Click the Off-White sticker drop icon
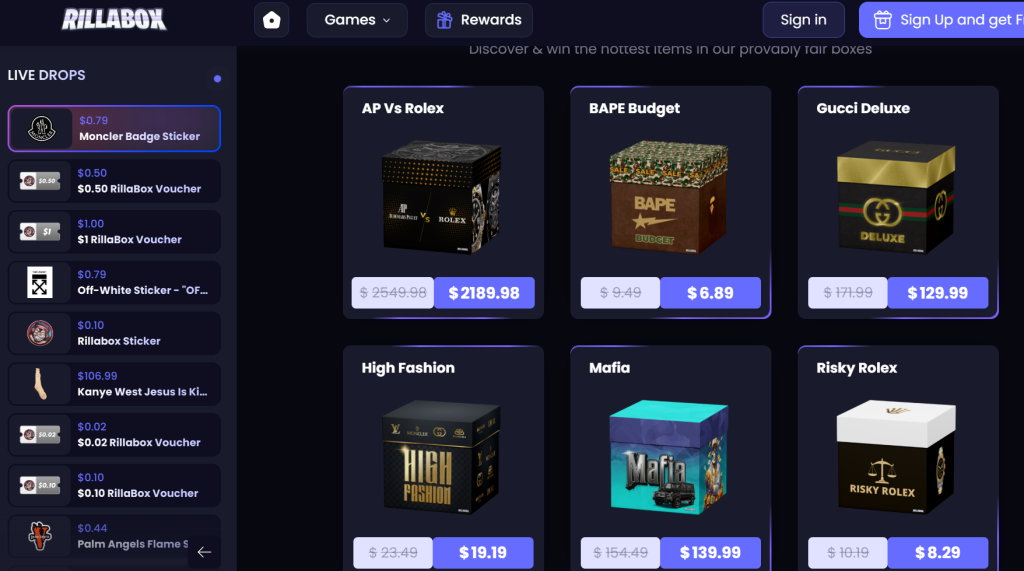Screen dimensions: 1024x571 (x=40, y=283)
